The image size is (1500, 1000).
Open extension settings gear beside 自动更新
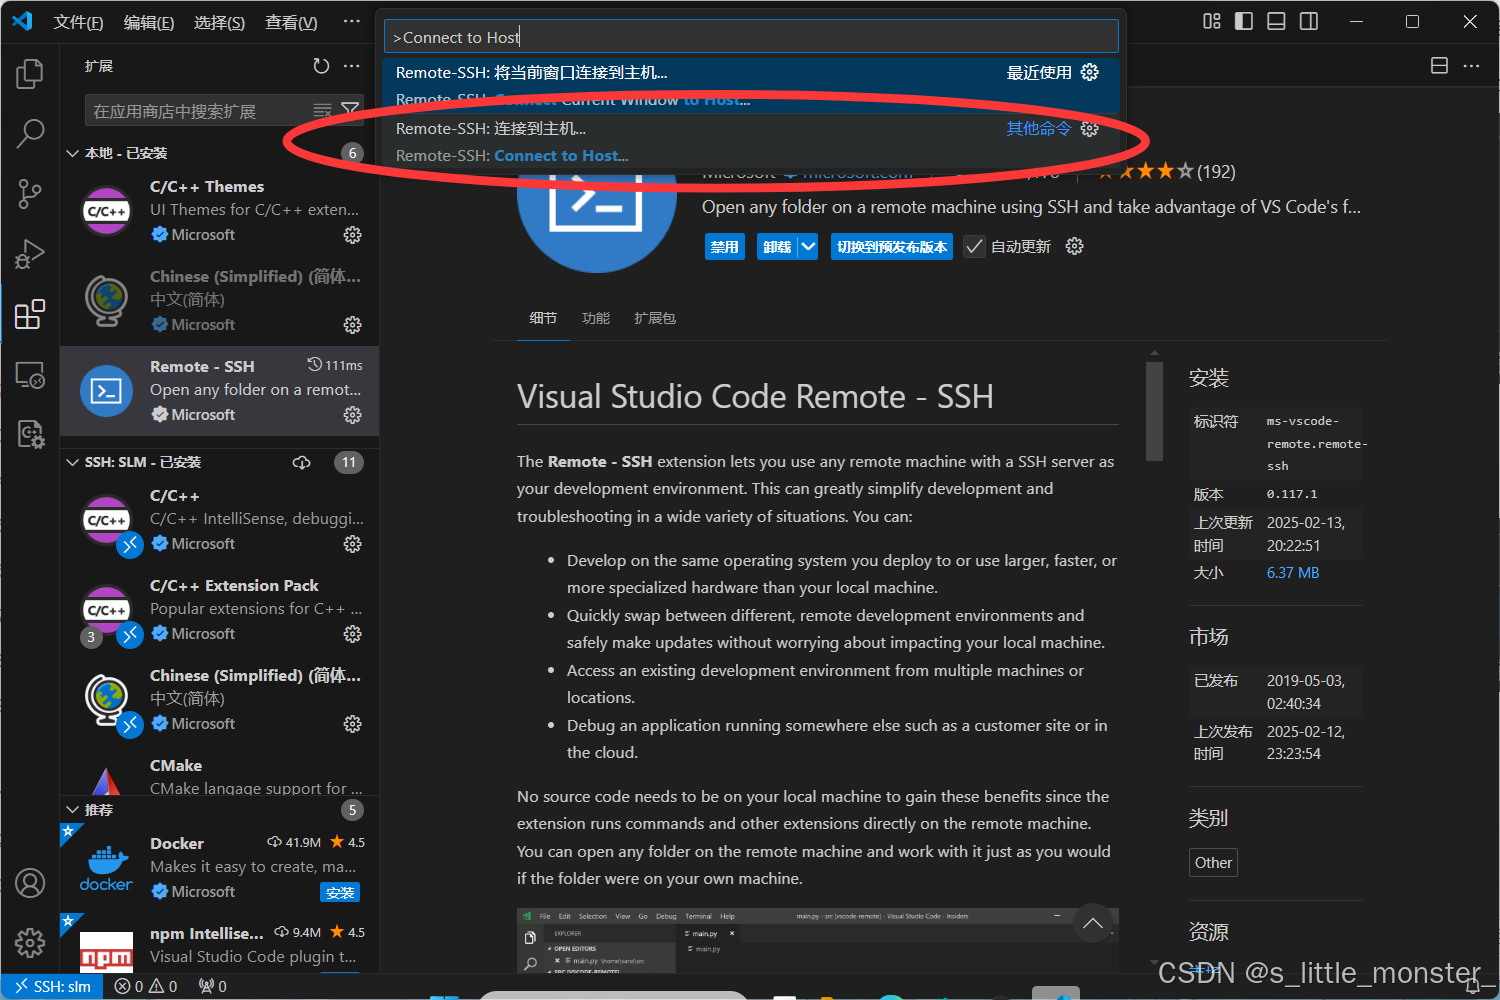[x=1075, y=246]
